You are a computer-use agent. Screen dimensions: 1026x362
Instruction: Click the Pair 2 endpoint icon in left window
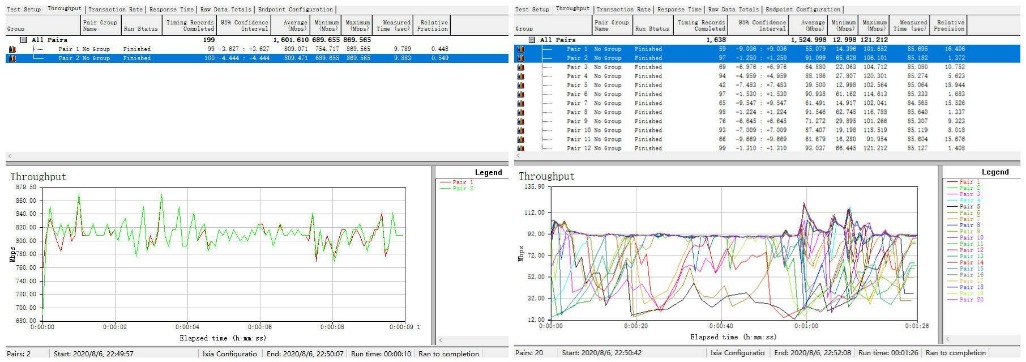(11, 58)
